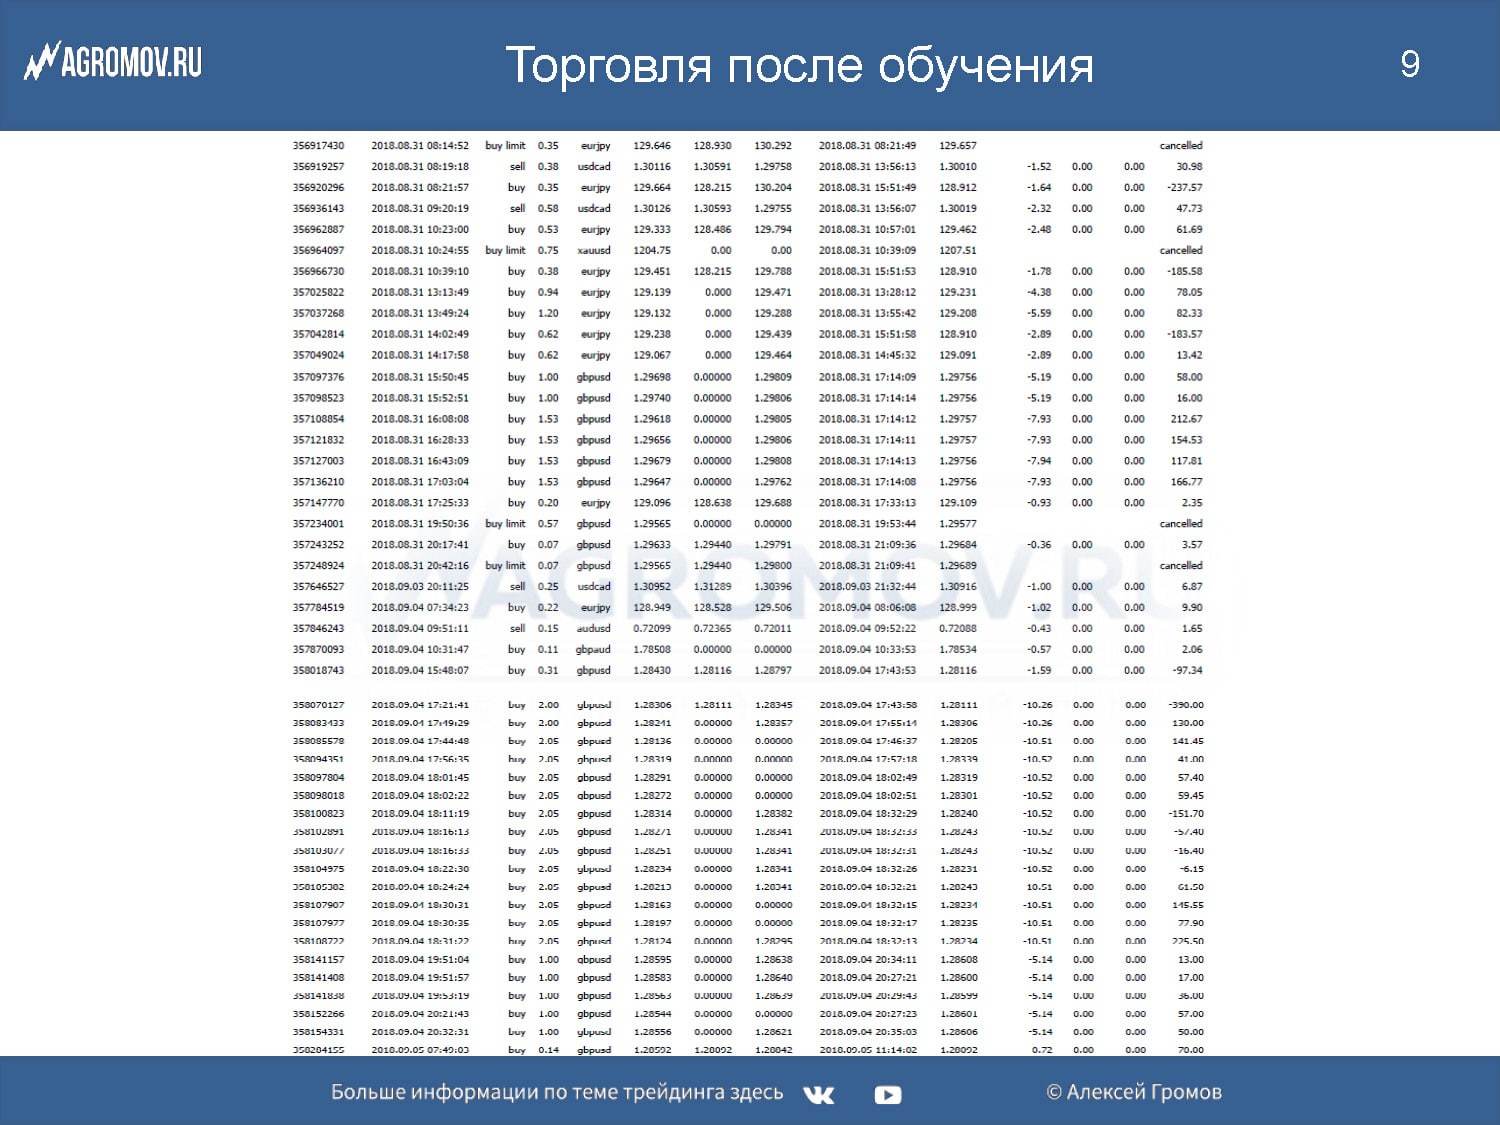
Task: Select order number 356962887
Action: (x=318, y=230)
